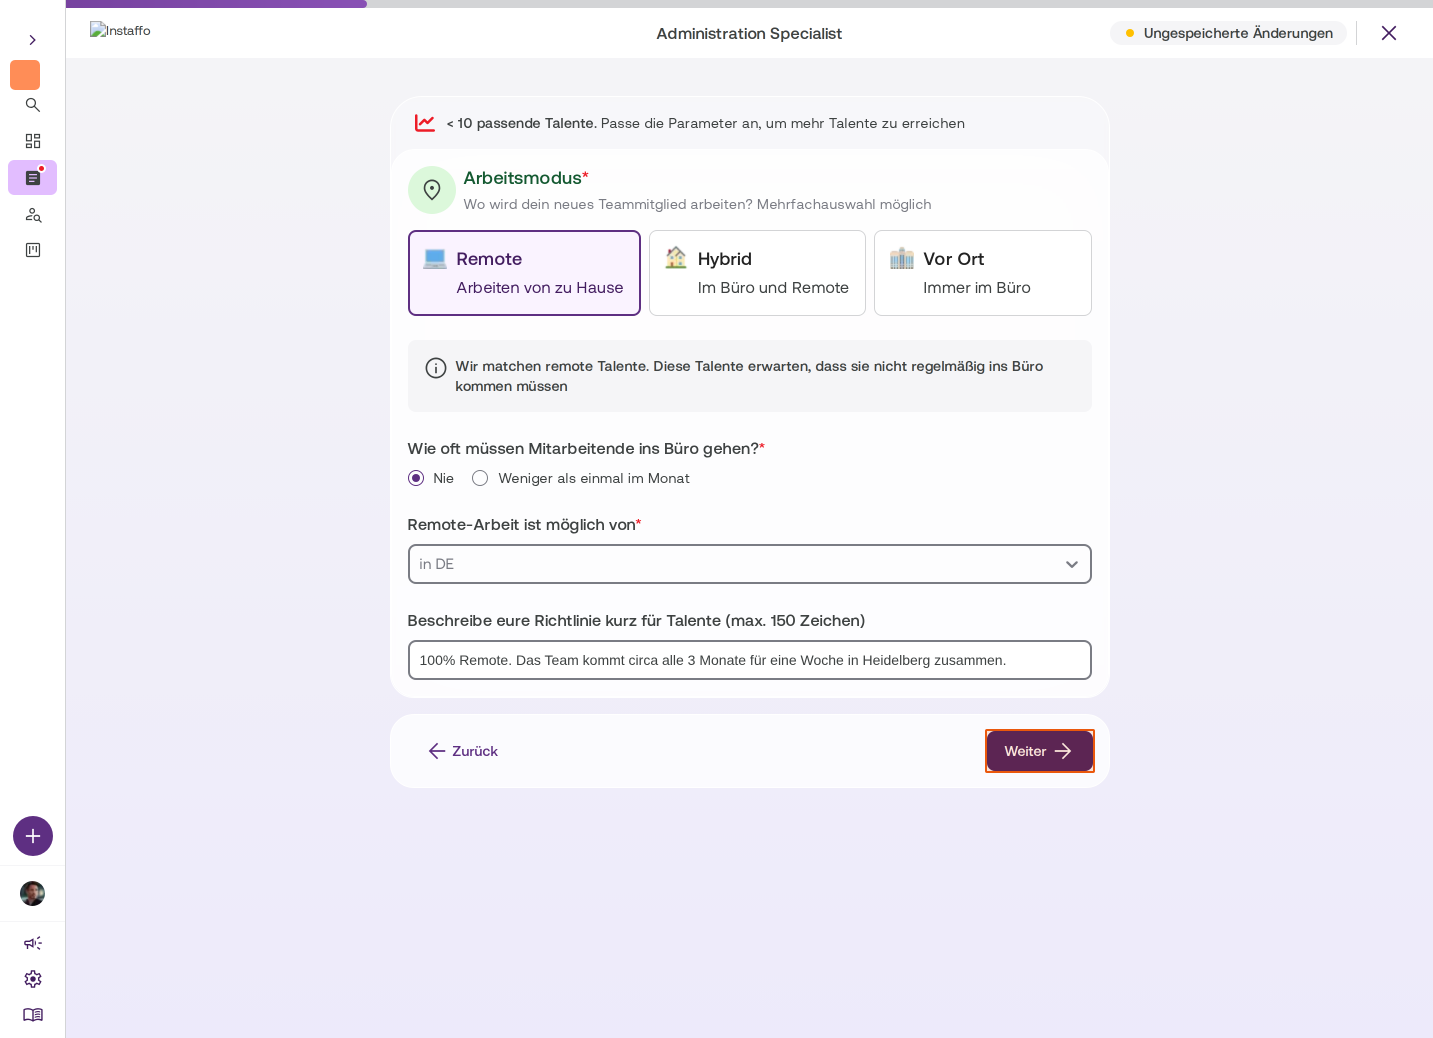1433x1038 pixels.
Task: Select the highlighted job postings sidebar icon
Action: point(33,178)
